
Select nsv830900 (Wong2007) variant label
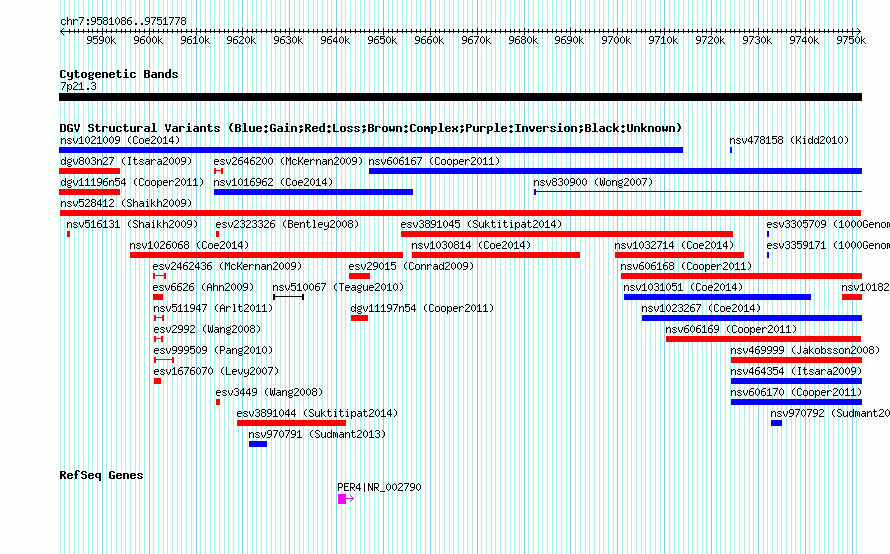click(x=593, y=182)
